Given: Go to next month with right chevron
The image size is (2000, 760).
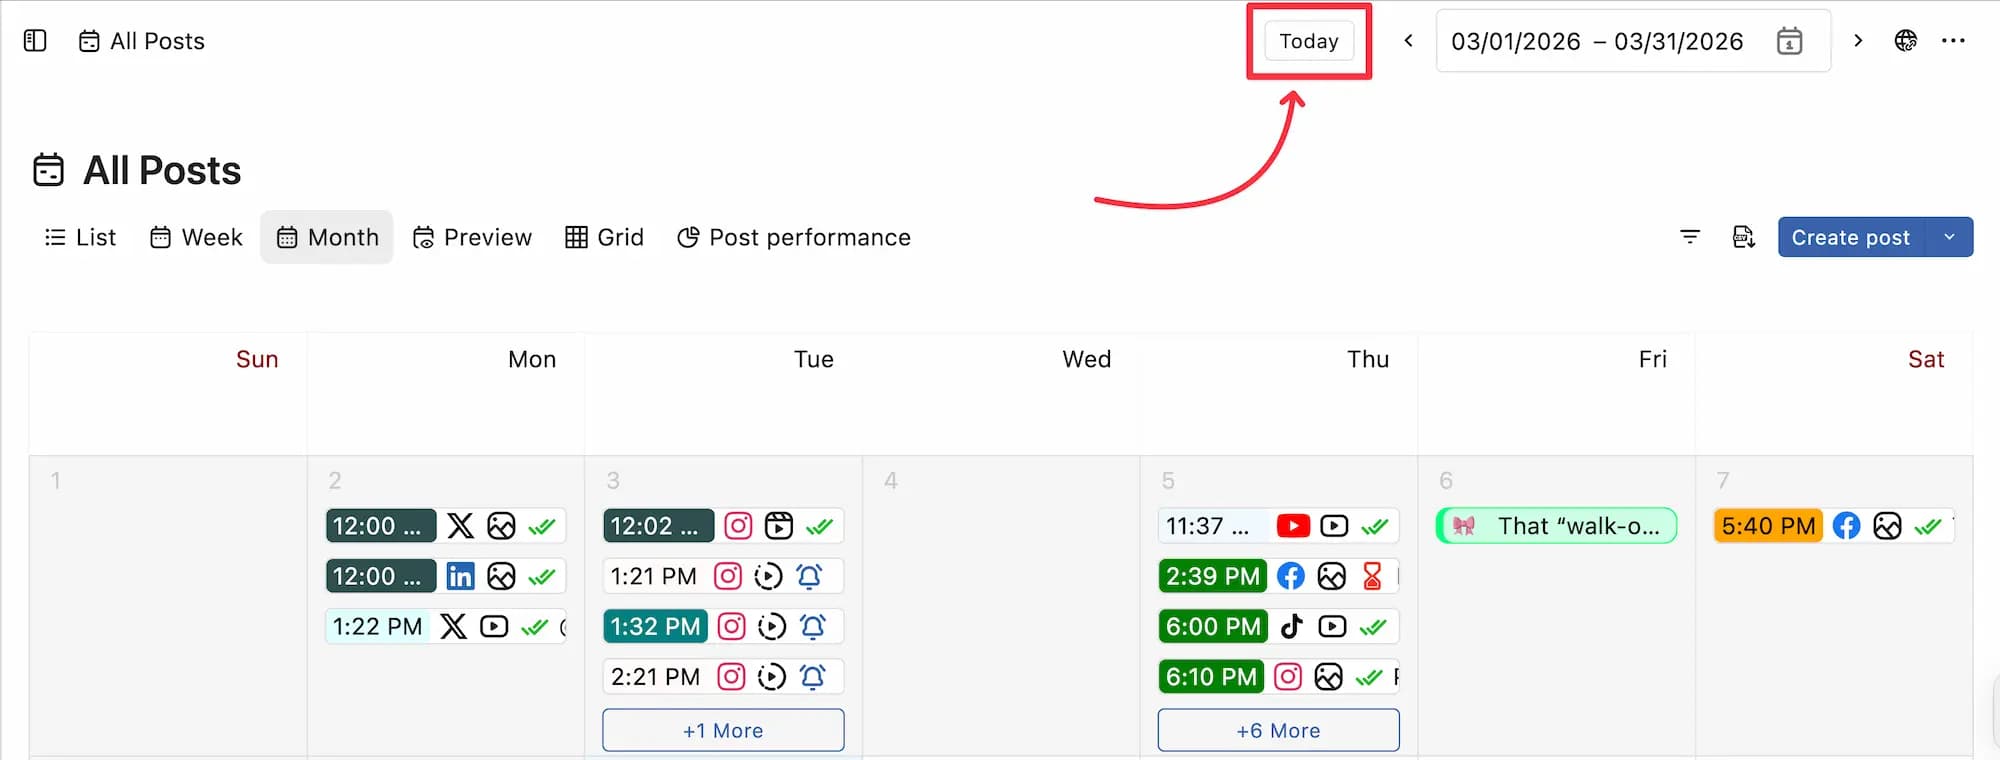Looking at the screenshot, I should click(1858, 41).
